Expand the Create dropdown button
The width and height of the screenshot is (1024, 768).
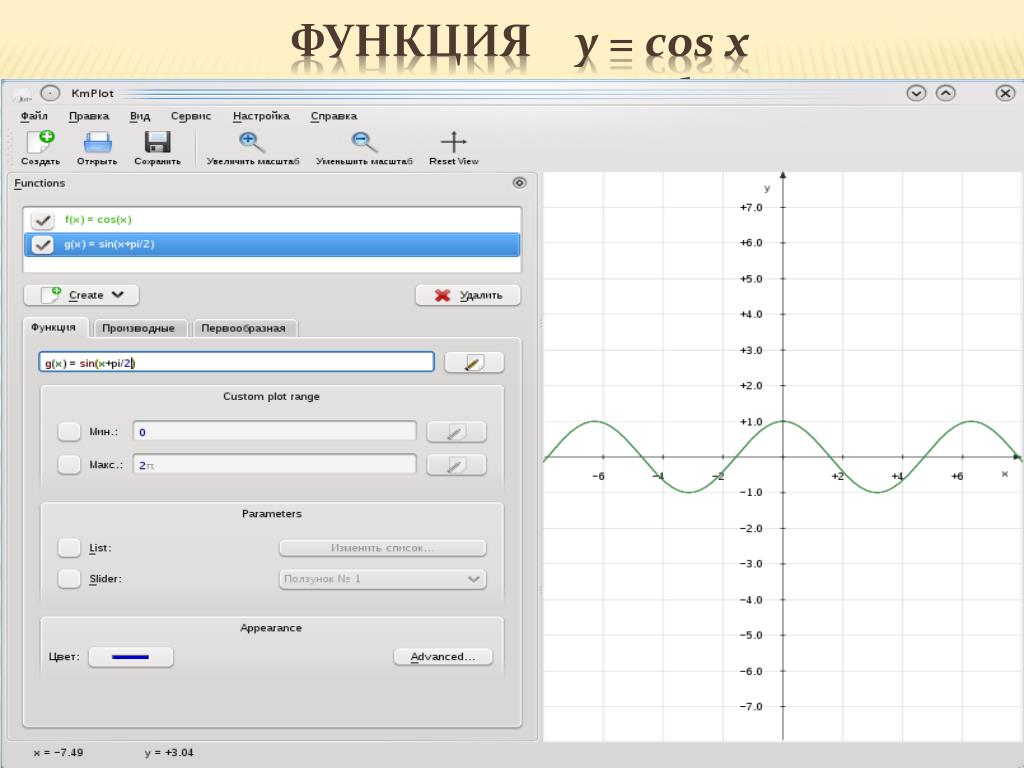[82, 295]
